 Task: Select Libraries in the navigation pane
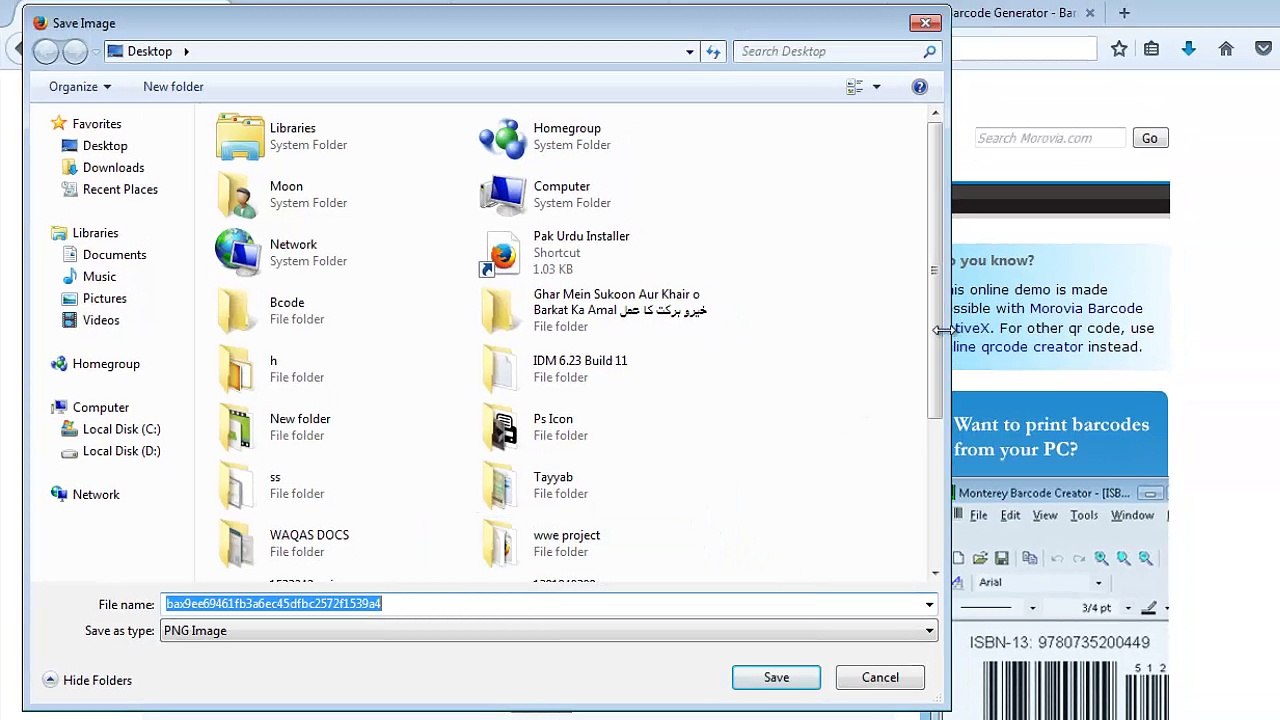tap(85, 233)
